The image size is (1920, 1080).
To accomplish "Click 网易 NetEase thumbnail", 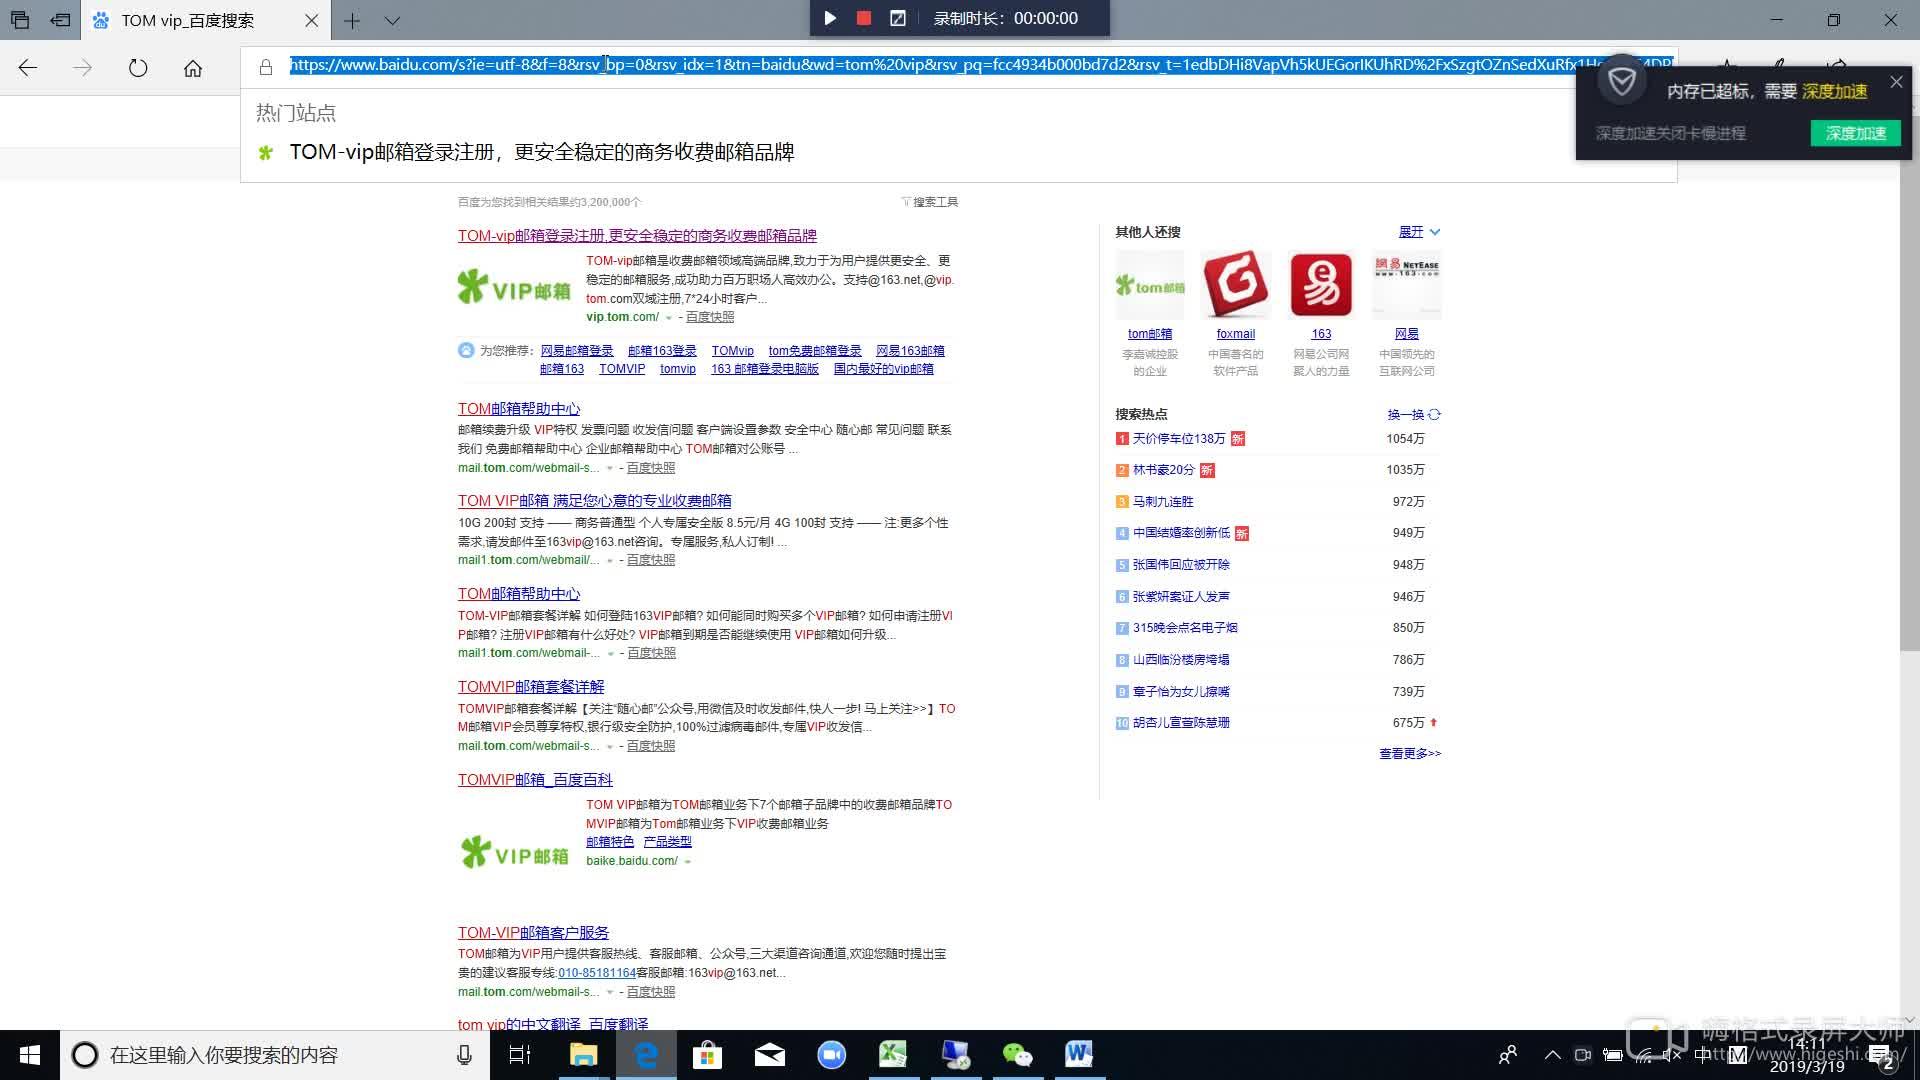I will point(1407,286).
